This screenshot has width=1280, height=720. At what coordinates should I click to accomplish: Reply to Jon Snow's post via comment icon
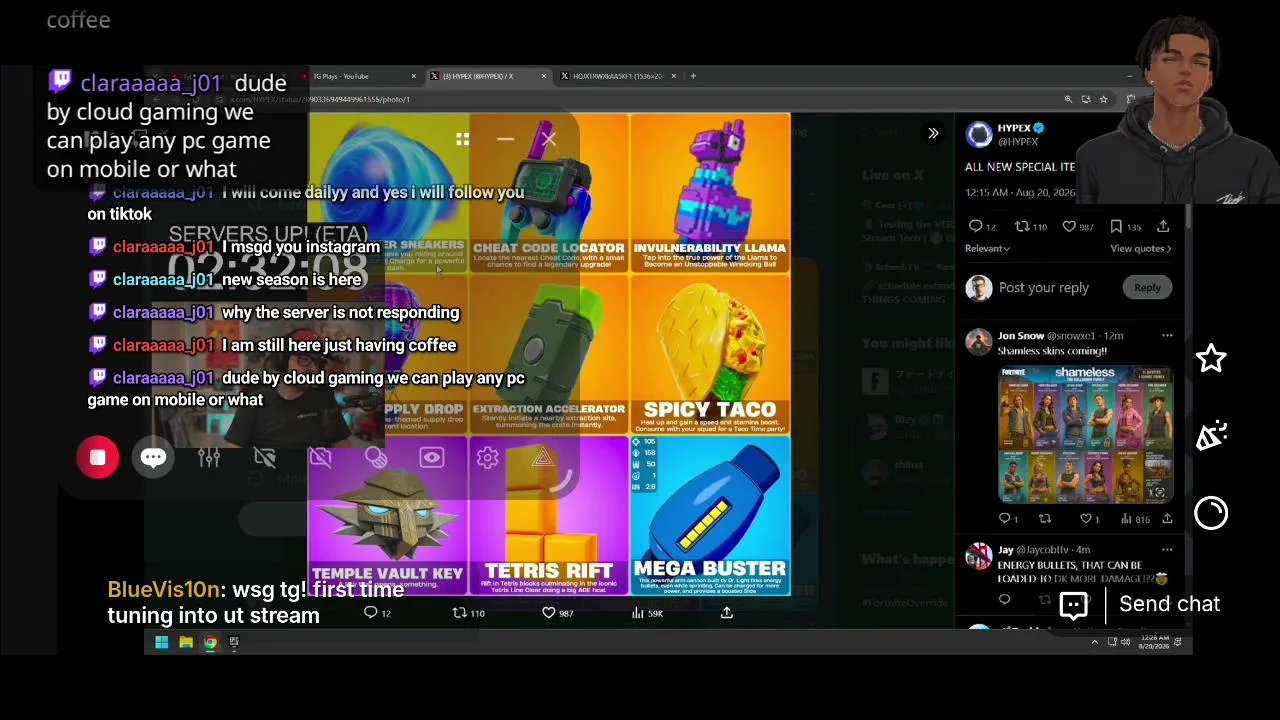pos(1008,519)
